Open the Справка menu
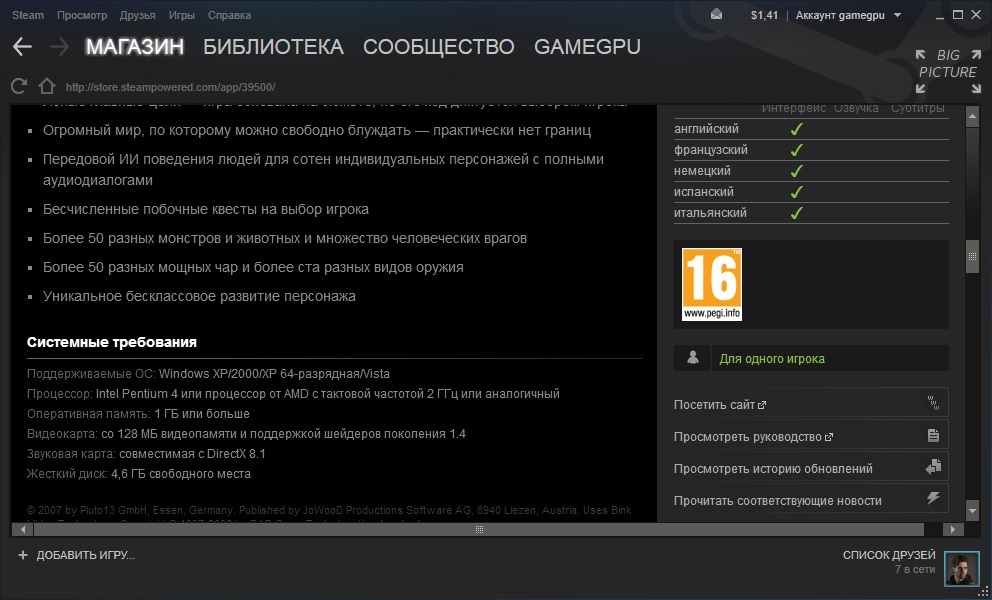This screenshot has width=992, height=600. pyautogui.click(x=229, y=15)
